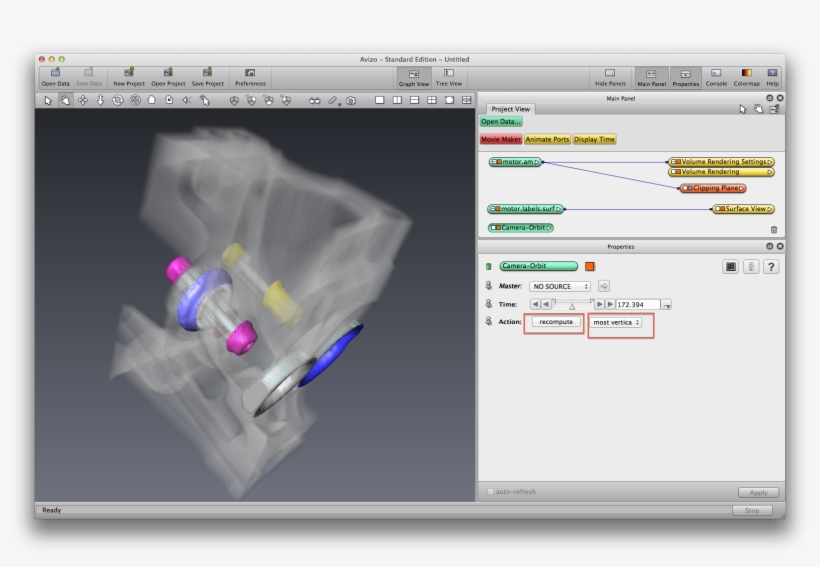Screen dimensions: 820x567
Task: Click the seek target circle icon
Action: pyautogui.click(x=135, y=100)
